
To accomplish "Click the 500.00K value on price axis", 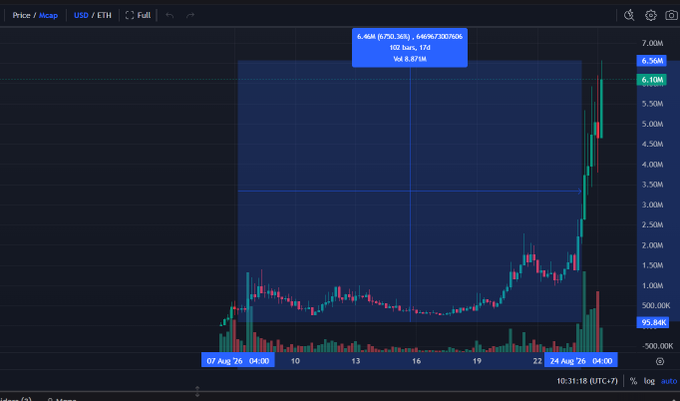I will pyautogui.click(x=656, y=305).
